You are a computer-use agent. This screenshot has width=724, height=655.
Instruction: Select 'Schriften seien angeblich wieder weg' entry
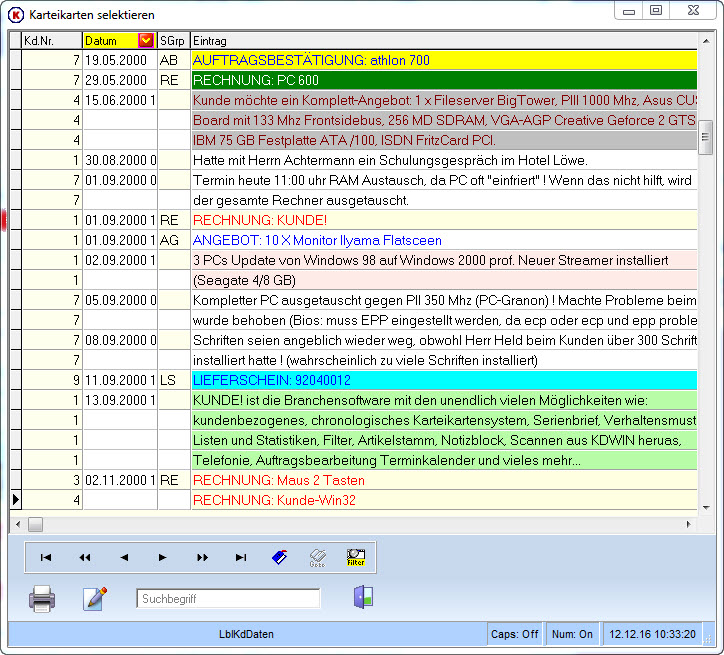click(444, 340)
